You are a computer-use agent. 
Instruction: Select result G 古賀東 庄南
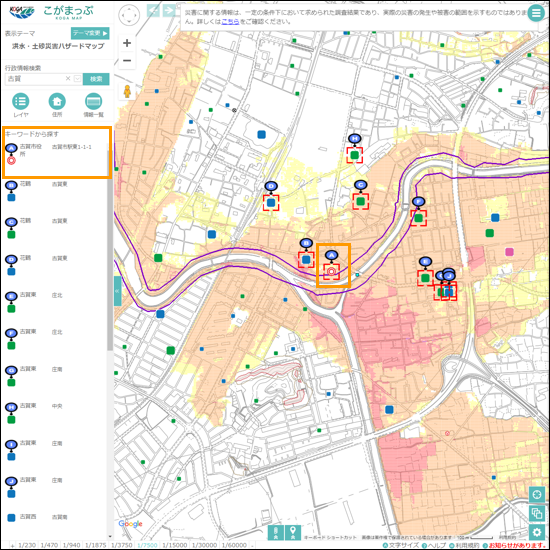(55, 376)
